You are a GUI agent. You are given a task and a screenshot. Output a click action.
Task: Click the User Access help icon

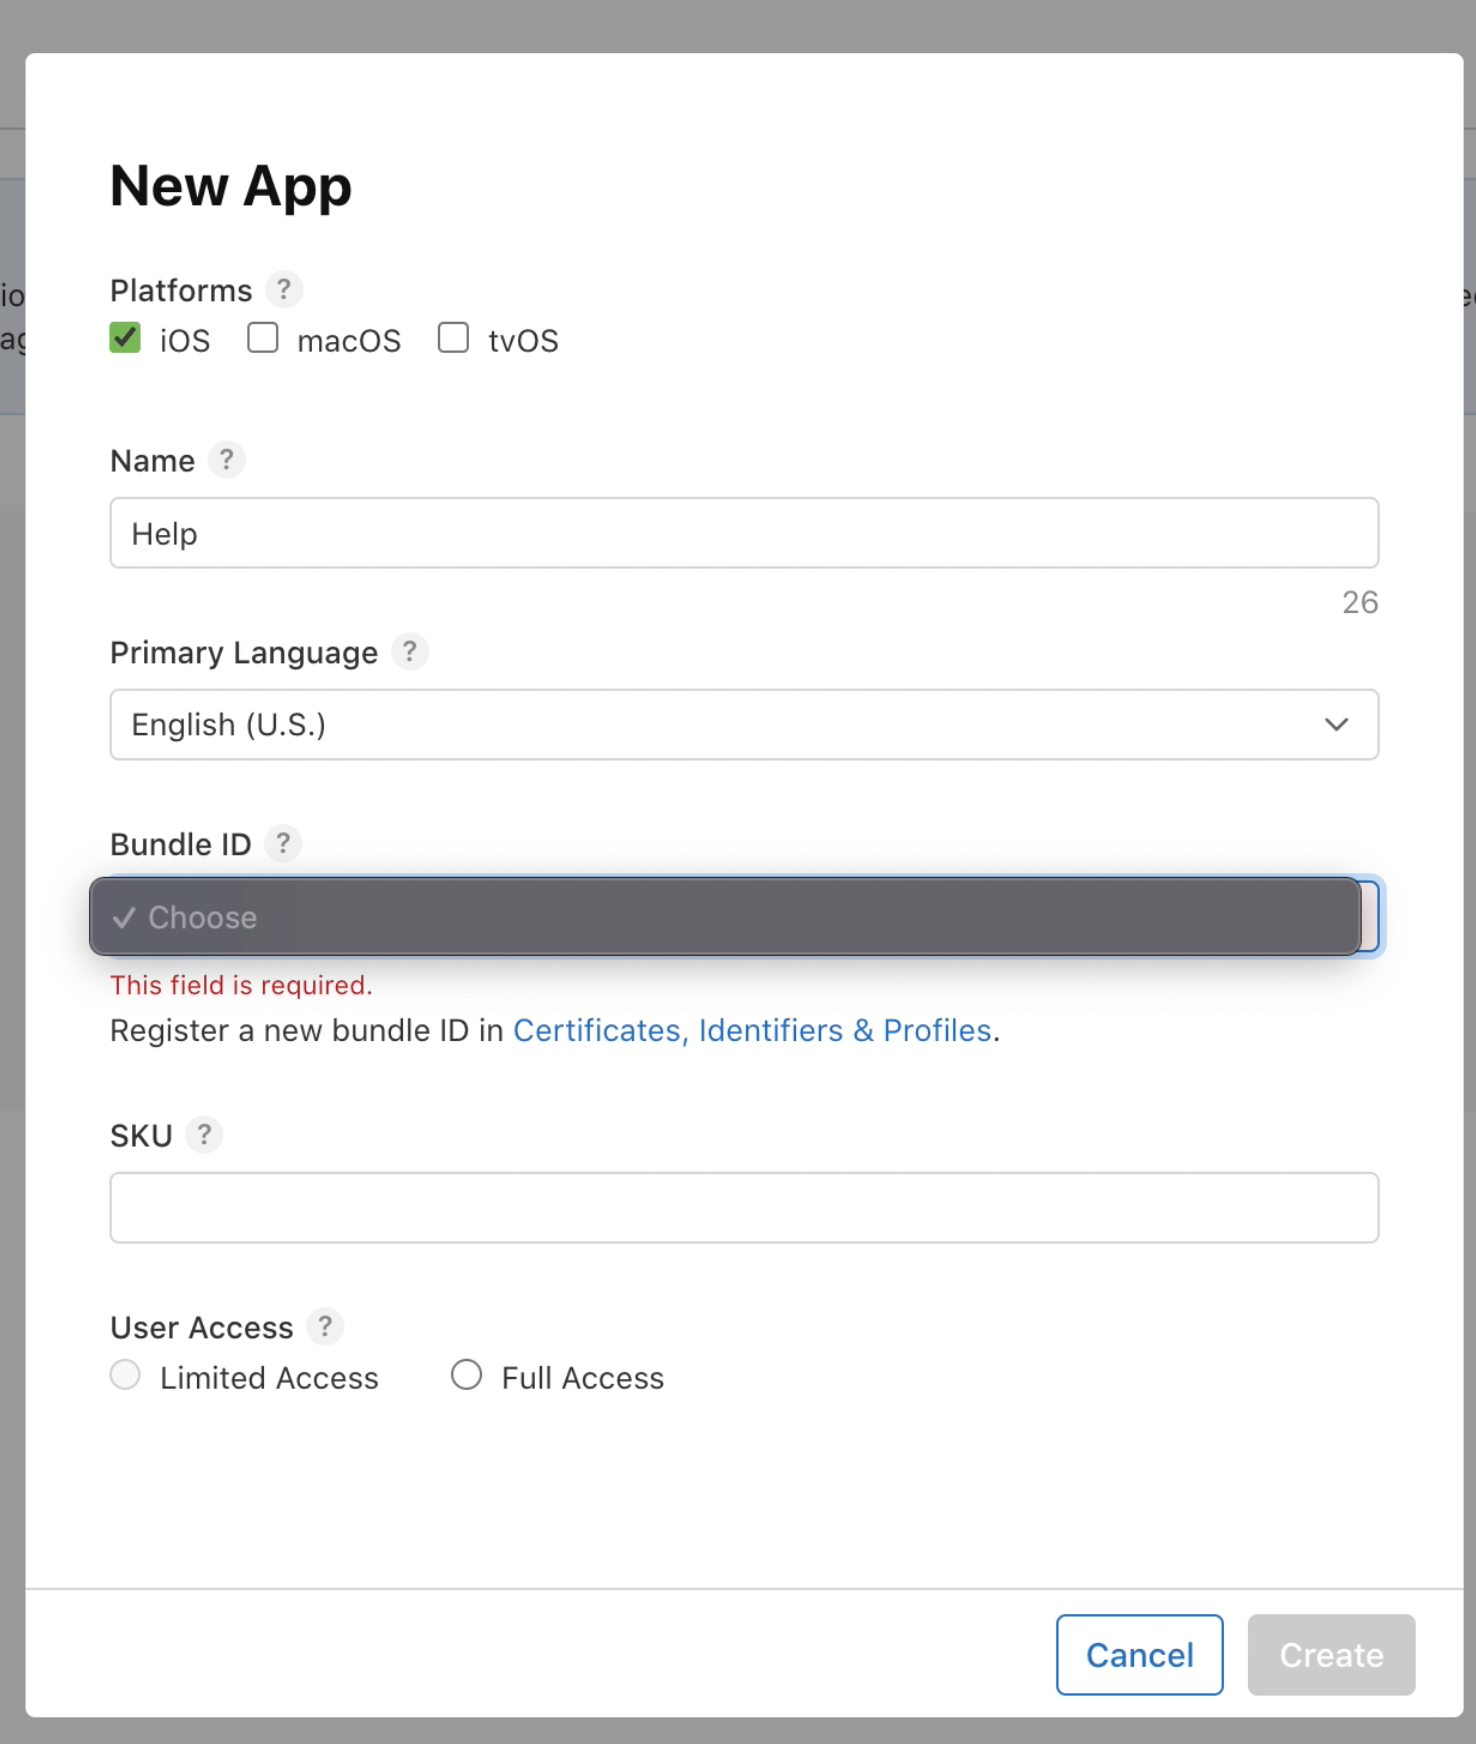tap(325, 1327)
